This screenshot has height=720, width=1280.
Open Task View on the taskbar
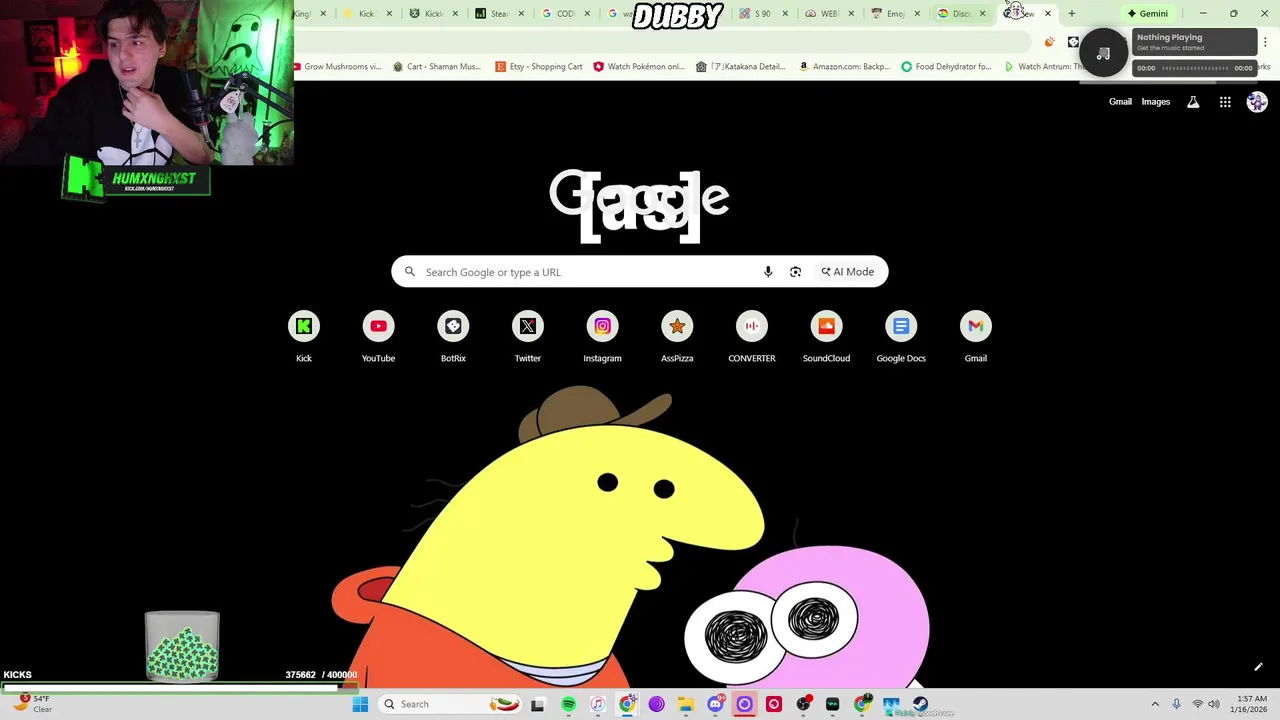click(537, 704)
